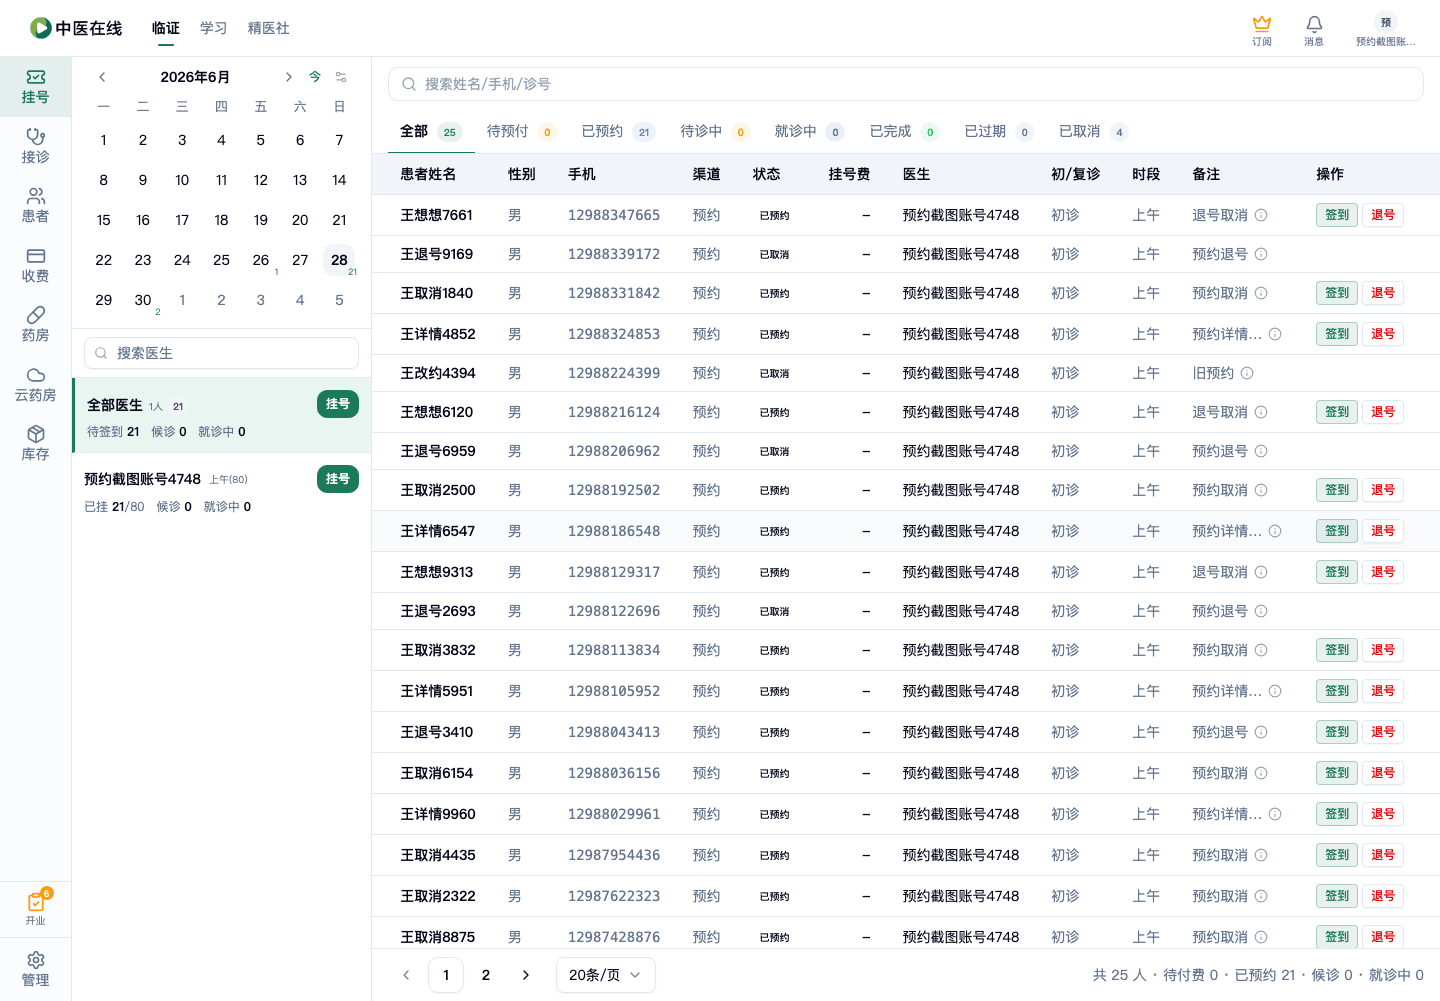The height and width of the screenshot is (1001, 1440).
Task: Click info icon in 王详情6547 row
Action: click(1275, 531)
